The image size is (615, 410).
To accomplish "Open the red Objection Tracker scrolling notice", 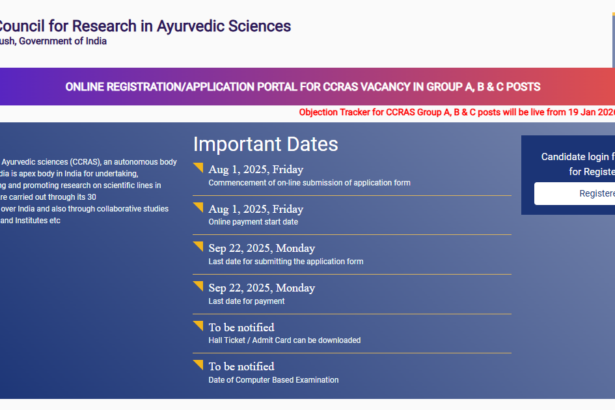I will [456, 112].
